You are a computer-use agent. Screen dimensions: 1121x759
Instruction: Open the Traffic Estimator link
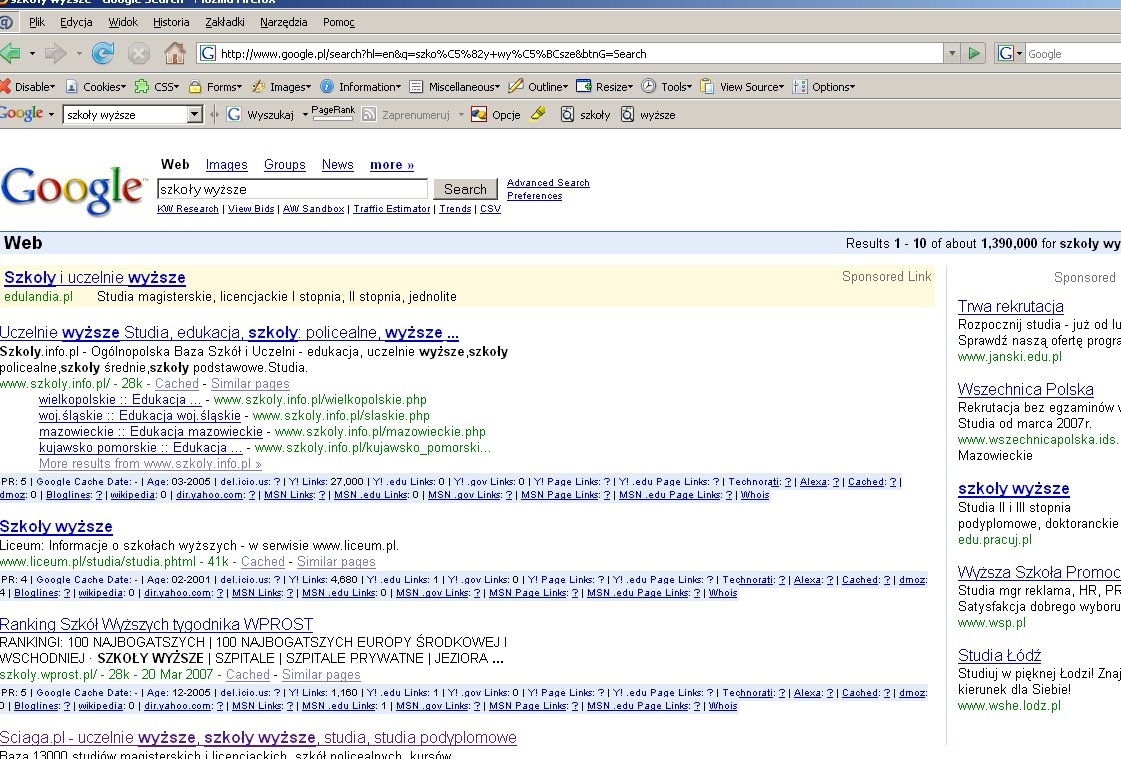point(392,209)
